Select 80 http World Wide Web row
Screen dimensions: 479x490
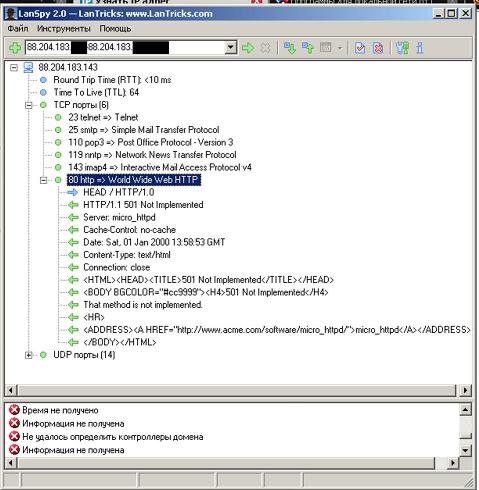[x=134, y=180]
